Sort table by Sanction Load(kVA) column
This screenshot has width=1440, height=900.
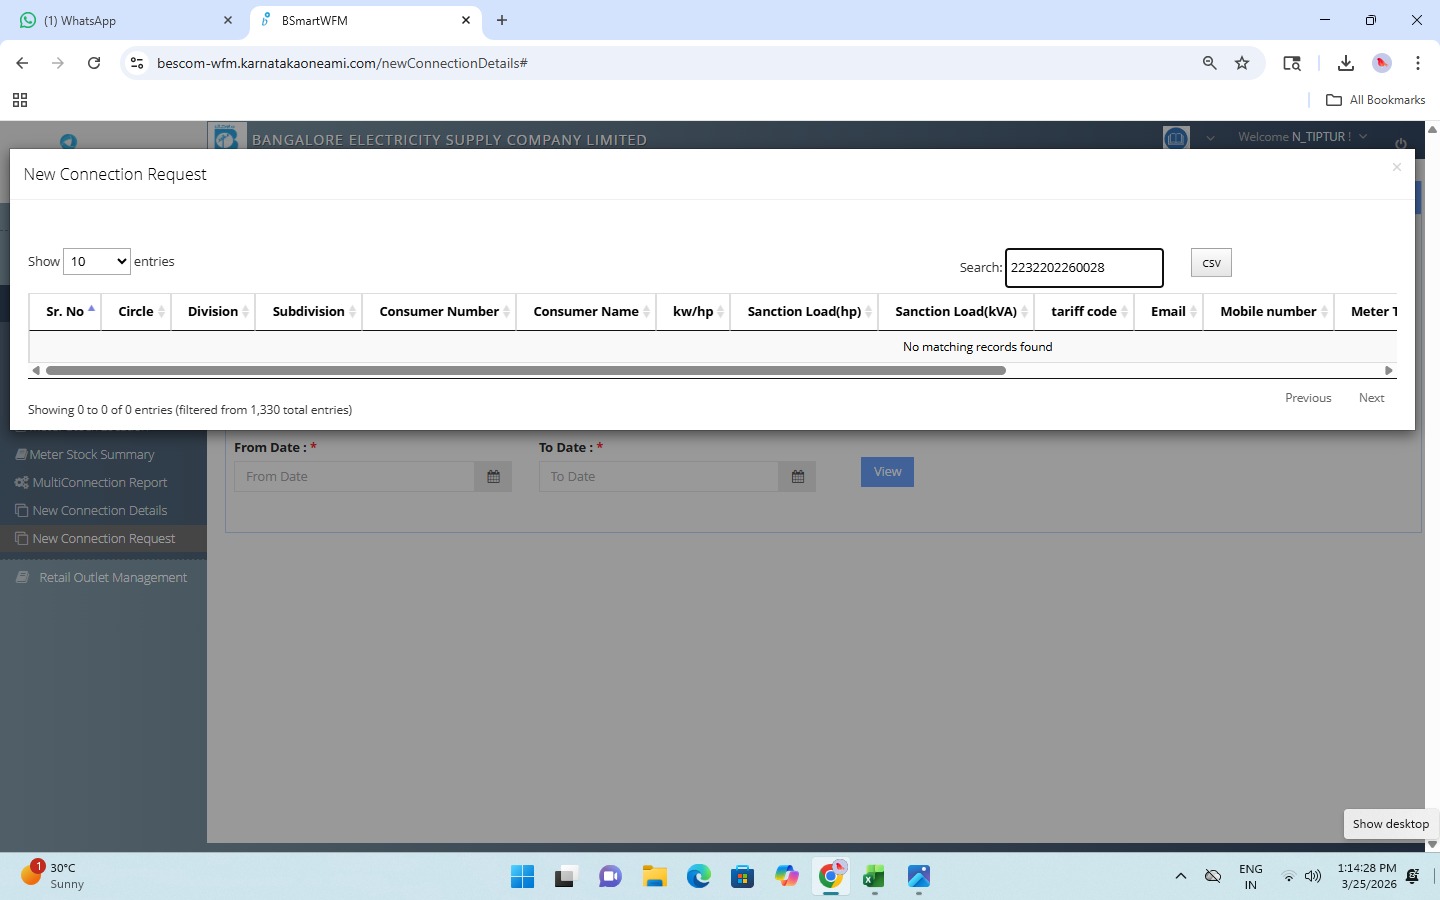click(956, 312)
